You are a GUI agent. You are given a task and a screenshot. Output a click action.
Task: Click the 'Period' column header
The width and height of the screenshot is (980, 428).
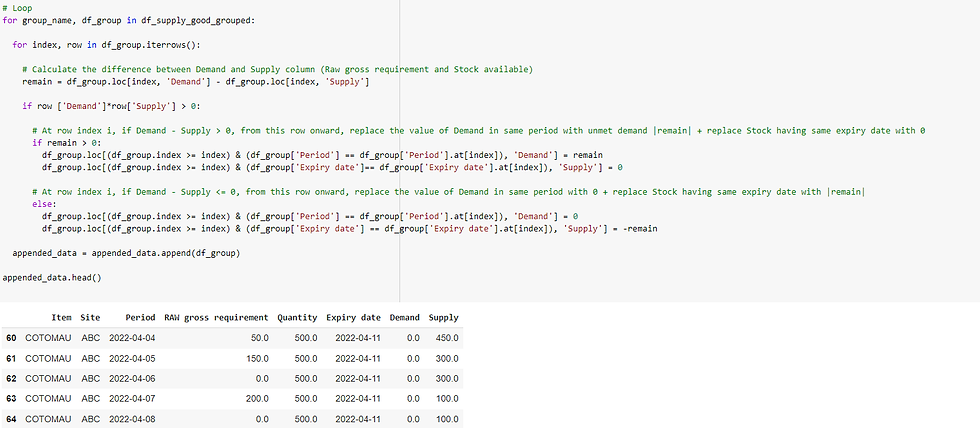point(140,317)
